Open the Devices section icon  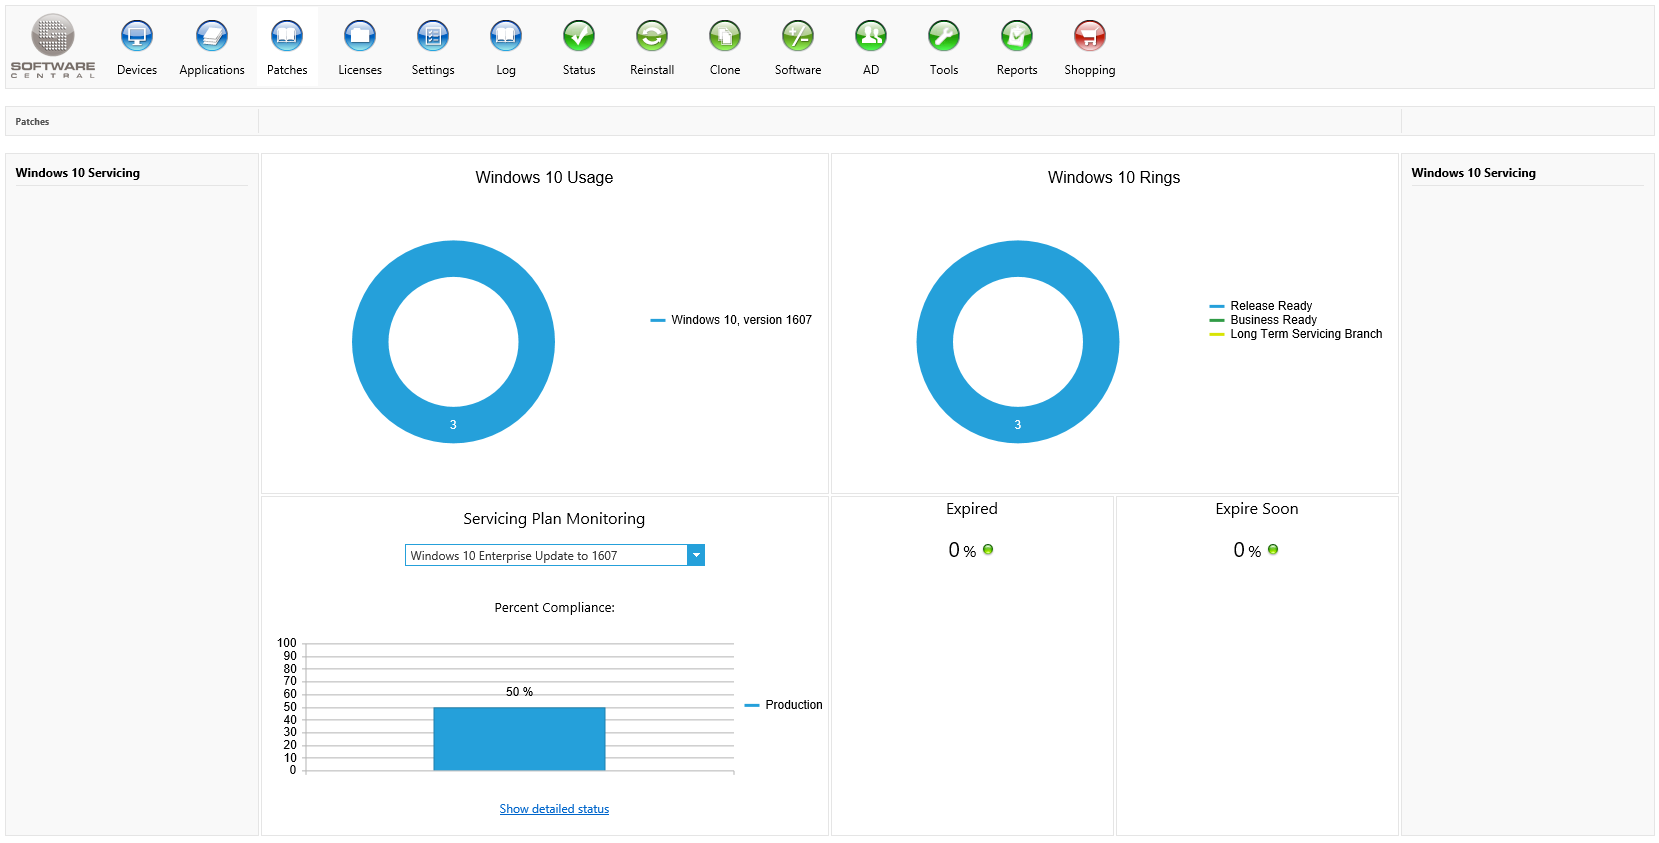click(137, 37)
